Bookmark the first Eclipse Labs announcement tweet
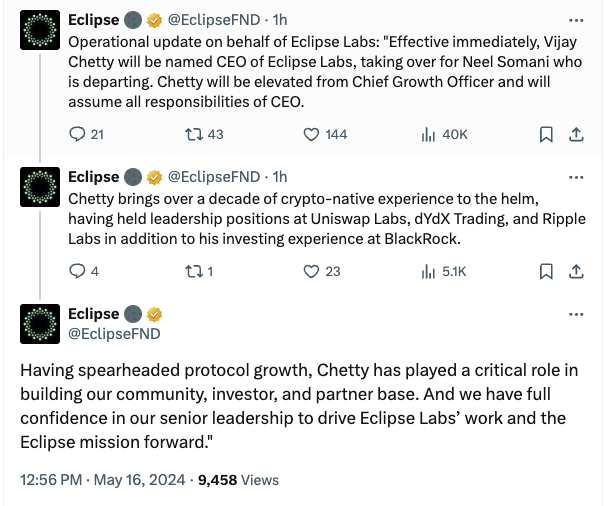Image resolution: width=605 pixels, height=506 pixels. pos(546,134)
